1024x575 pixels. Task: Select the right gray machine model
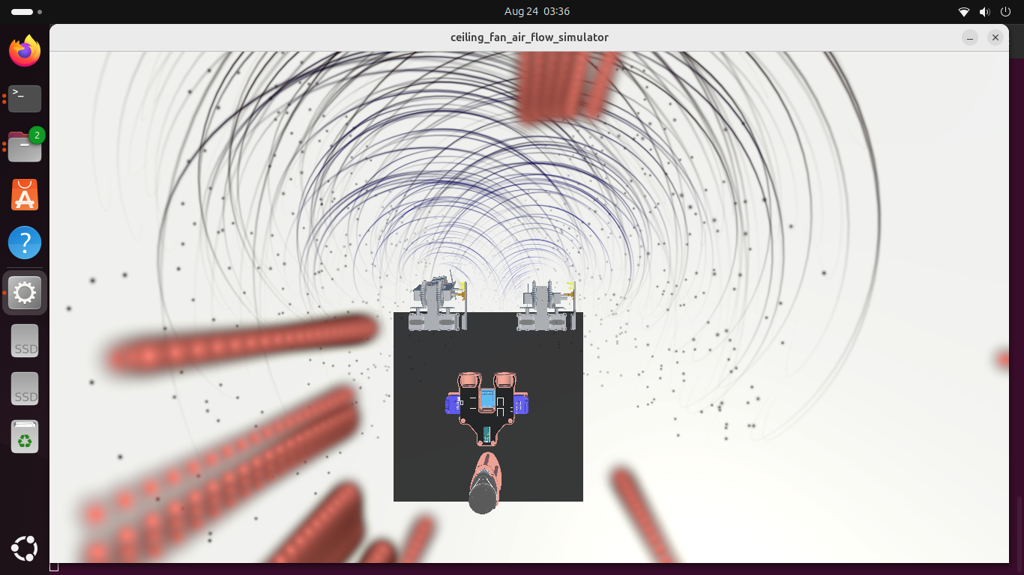coord(546,306)
